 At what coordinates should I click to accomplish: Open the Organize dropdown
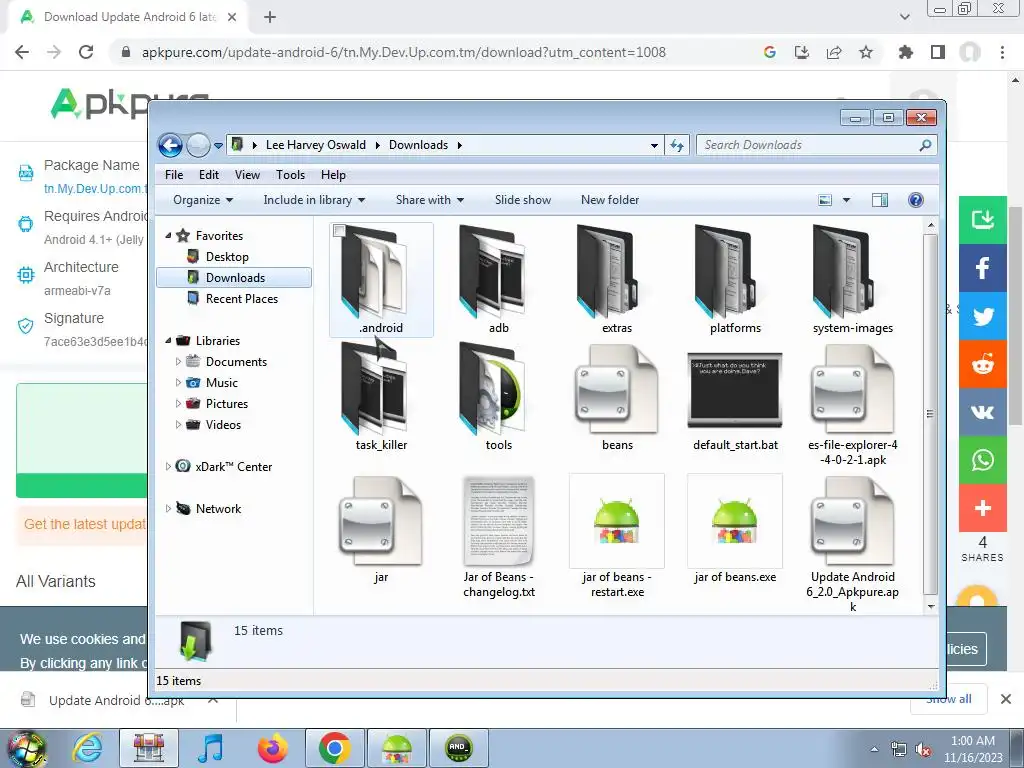[x=203, y=200]
